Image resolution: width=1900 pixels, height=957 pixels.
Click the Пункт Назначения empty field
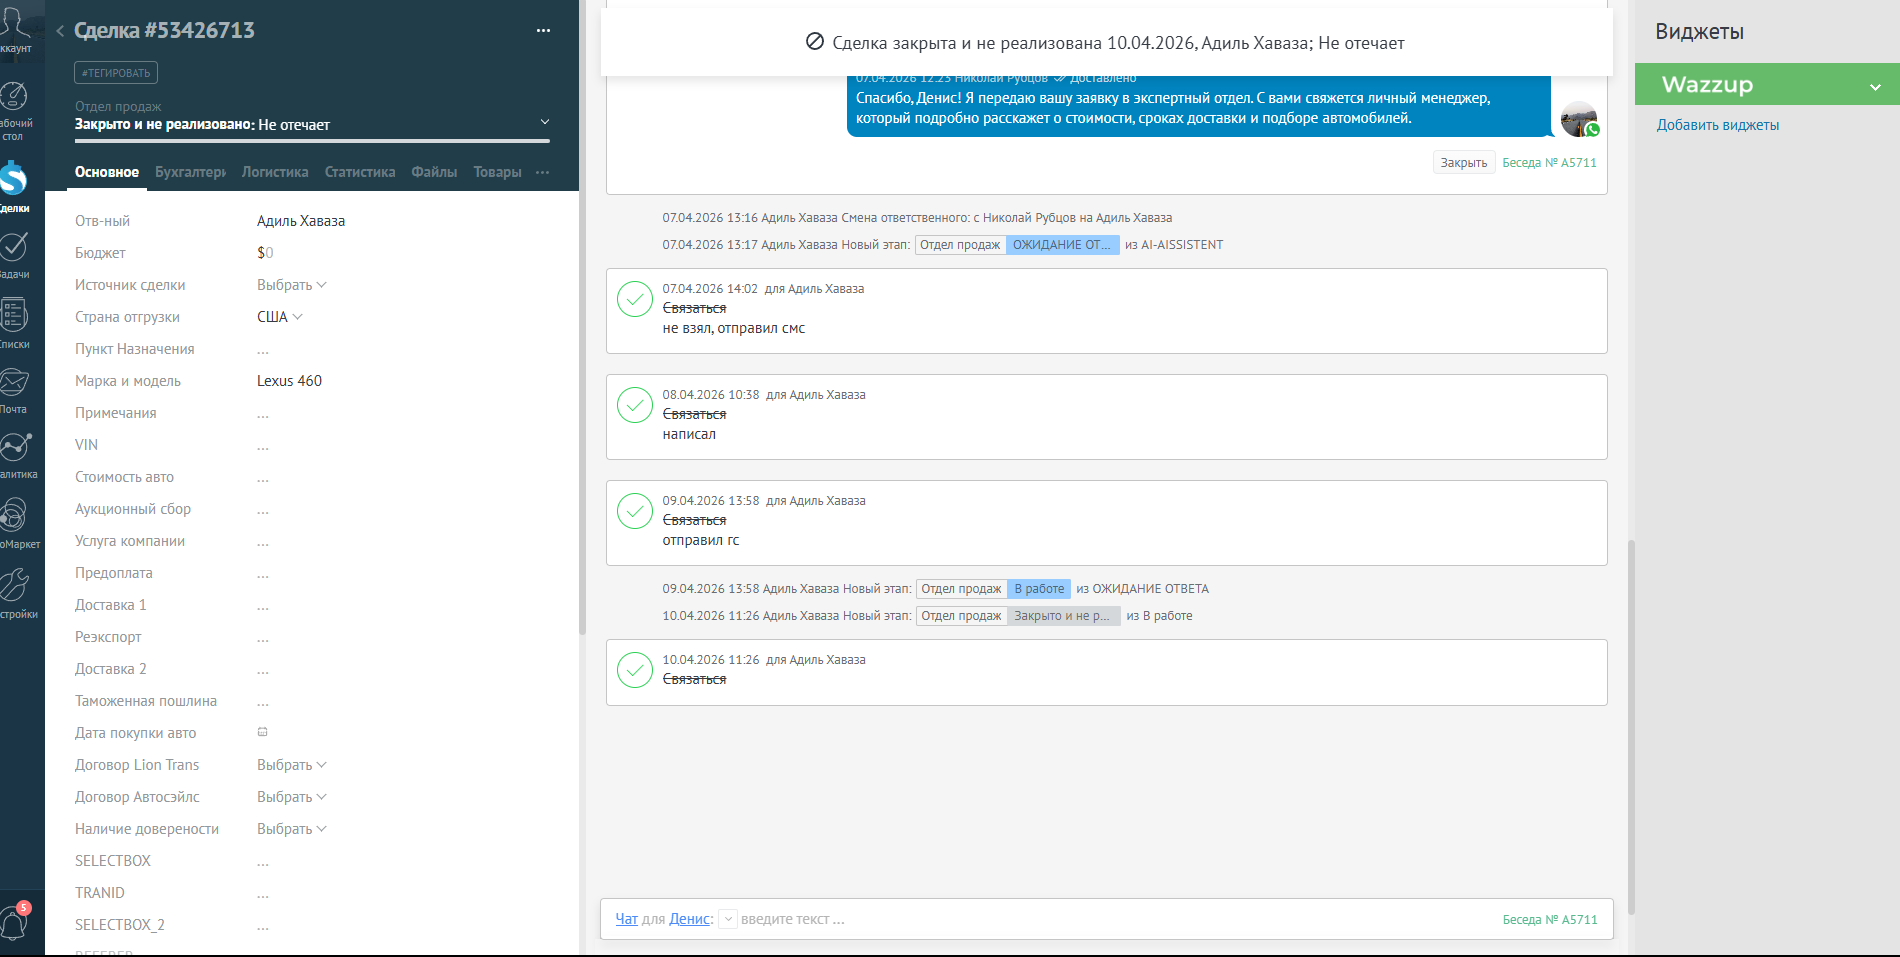coord(263,350)
